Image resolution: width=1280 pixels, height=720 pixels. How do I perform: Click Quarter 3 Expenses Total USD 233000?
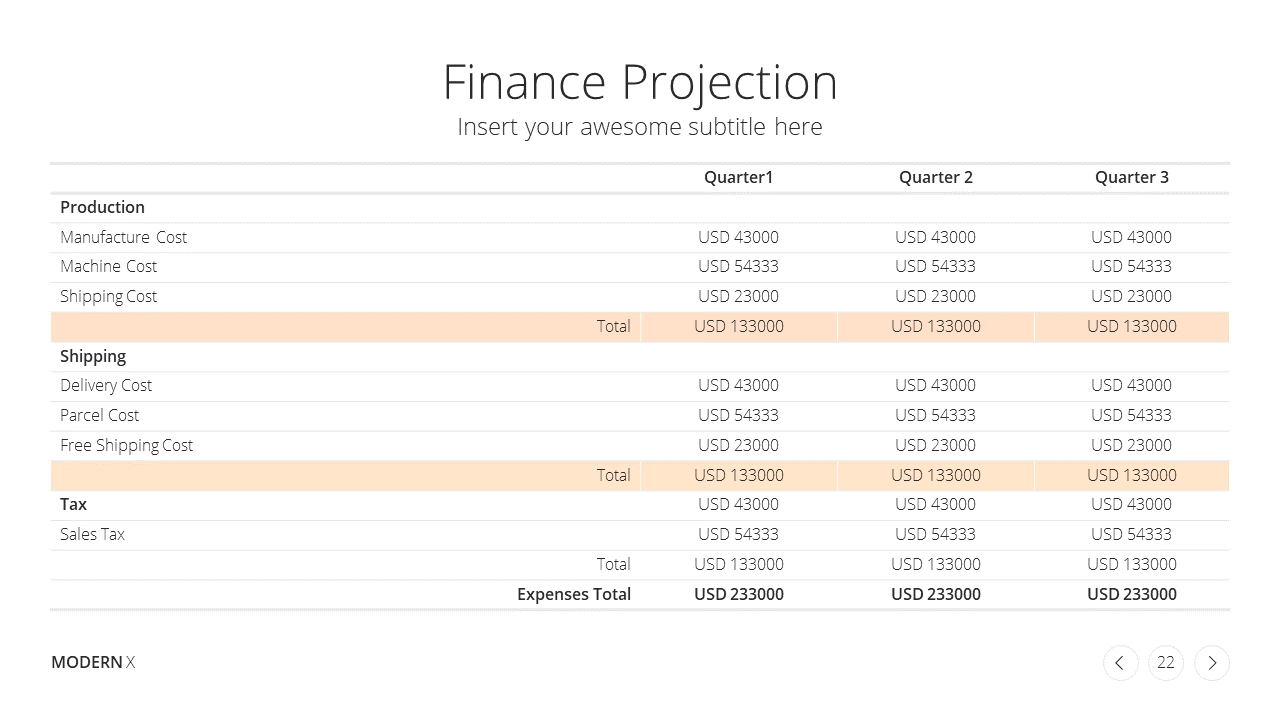[x=1132, y=594]
